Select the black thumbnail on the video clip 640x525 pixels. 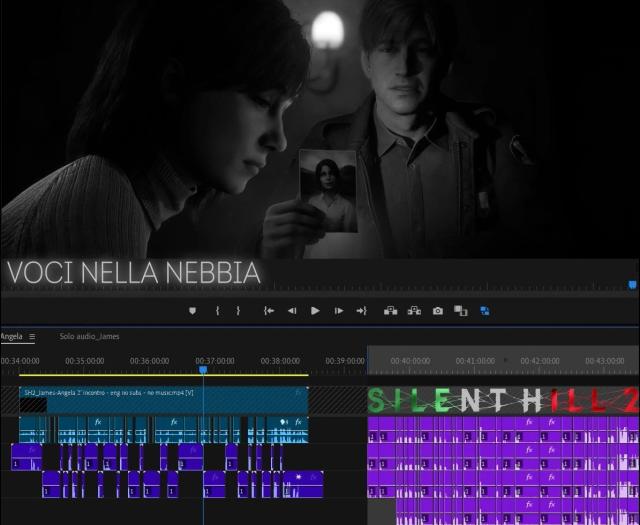click(x=33, y=405)
